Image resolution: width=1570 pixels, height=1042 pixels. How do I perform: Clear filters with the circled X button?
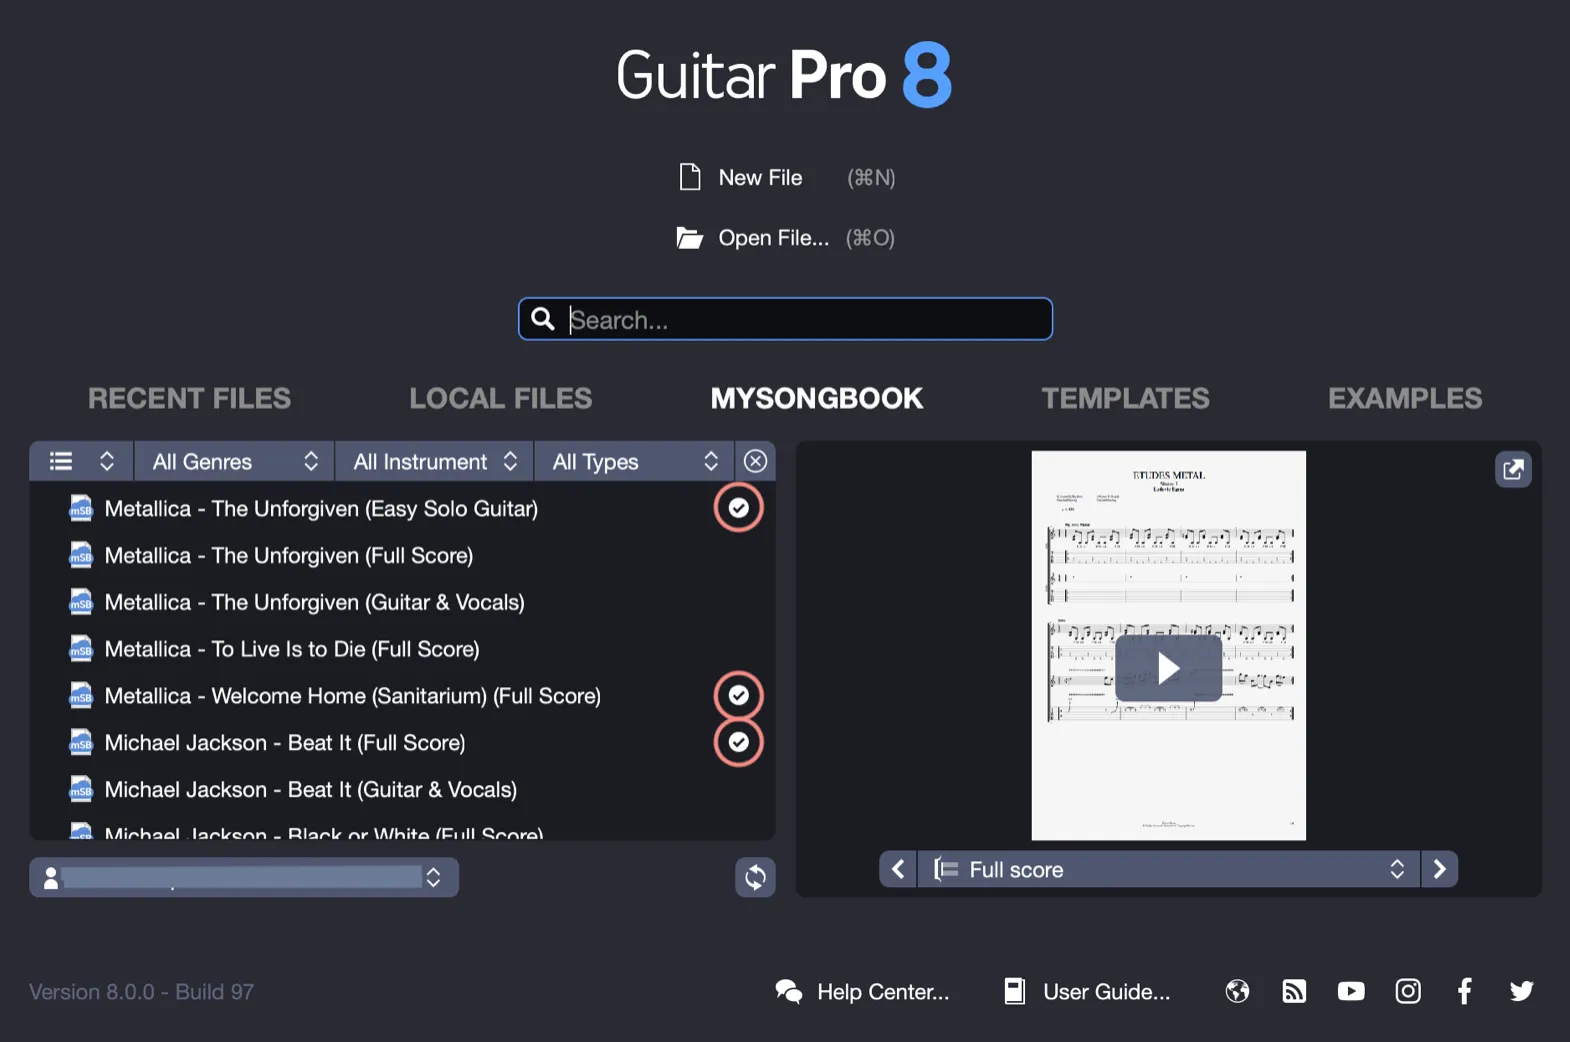(755, 461)
